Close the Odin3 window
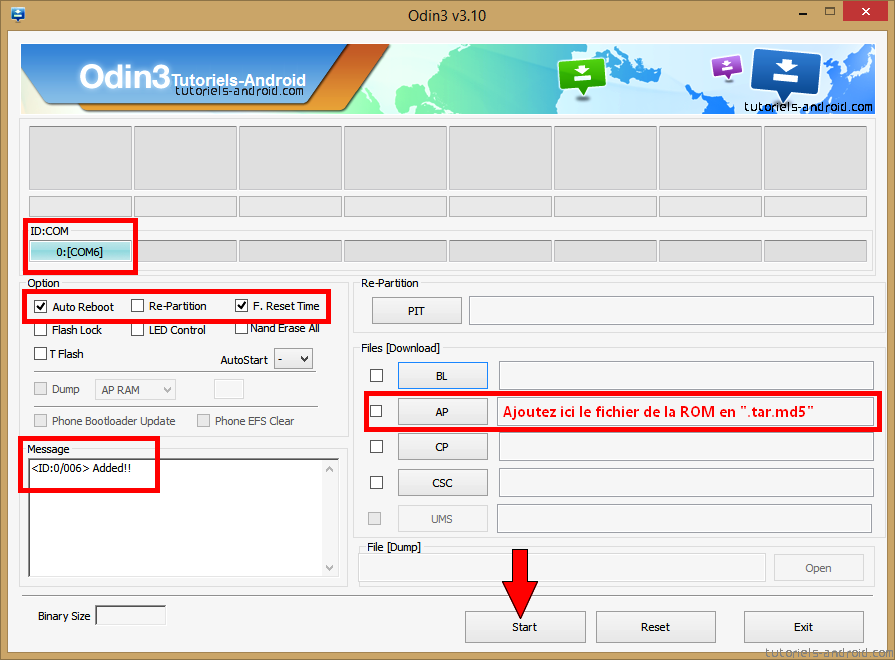Viewport: 895px width, 660px height. coord(865,11)
